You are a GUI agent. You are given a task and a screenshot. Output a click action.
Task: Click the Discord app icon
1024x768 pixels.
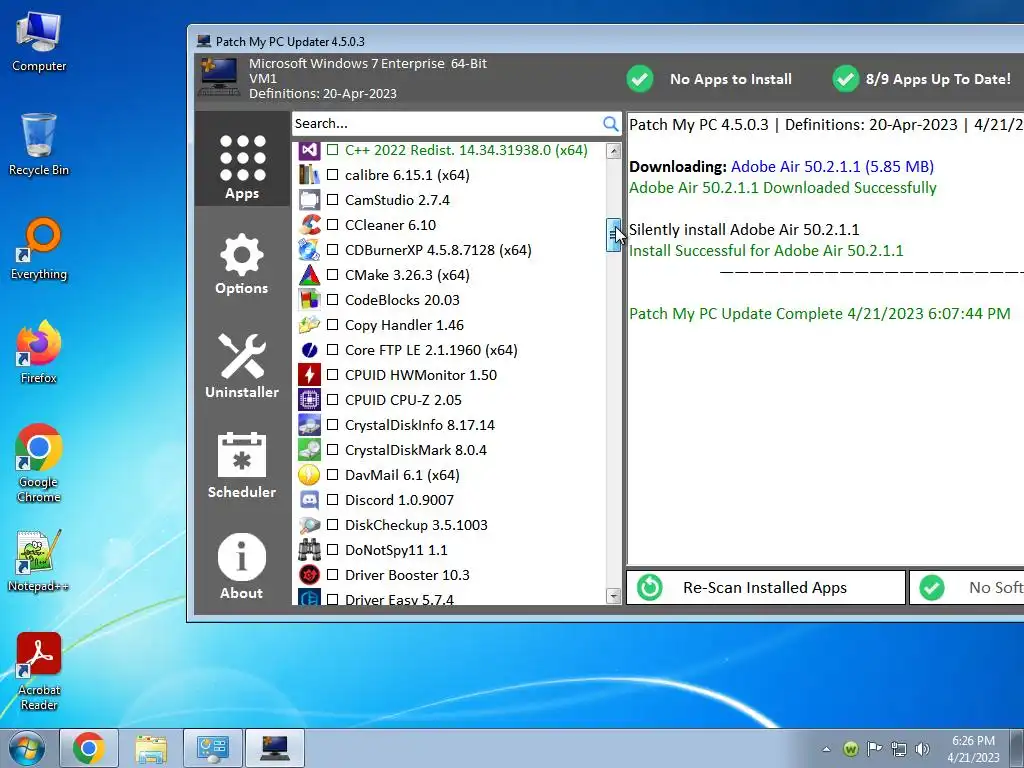(x=309, y=500)
